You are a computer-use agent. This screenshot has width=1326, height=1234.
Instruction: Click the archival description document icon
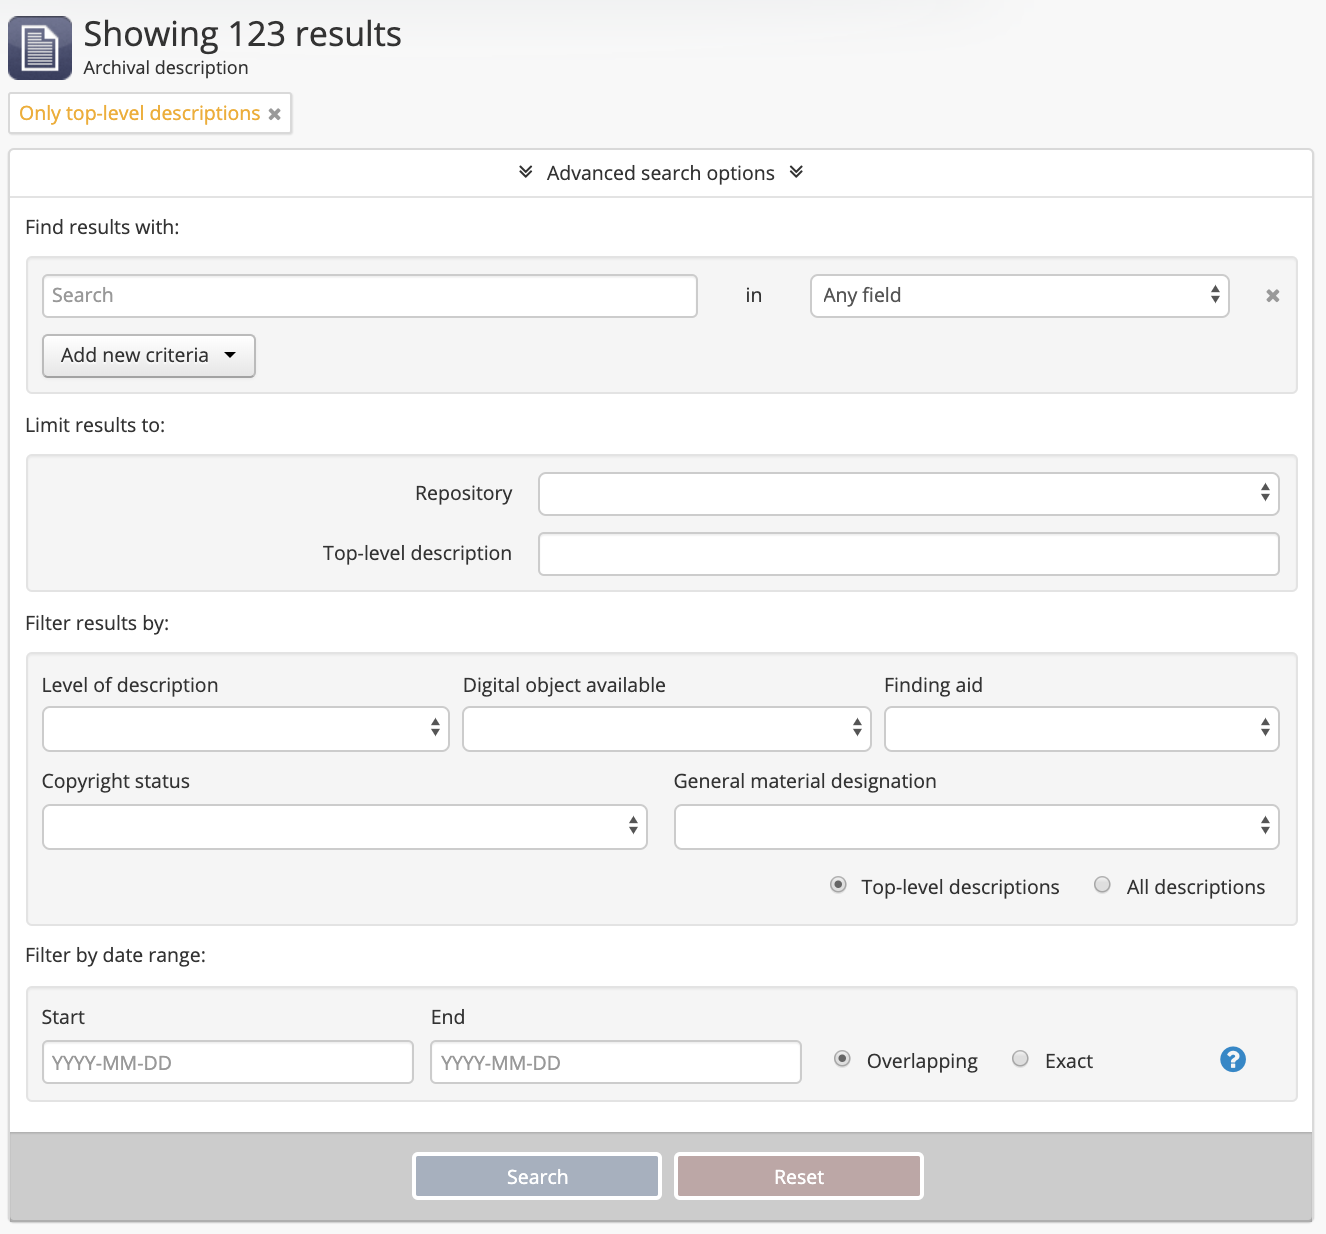click(x=40, y=48)
